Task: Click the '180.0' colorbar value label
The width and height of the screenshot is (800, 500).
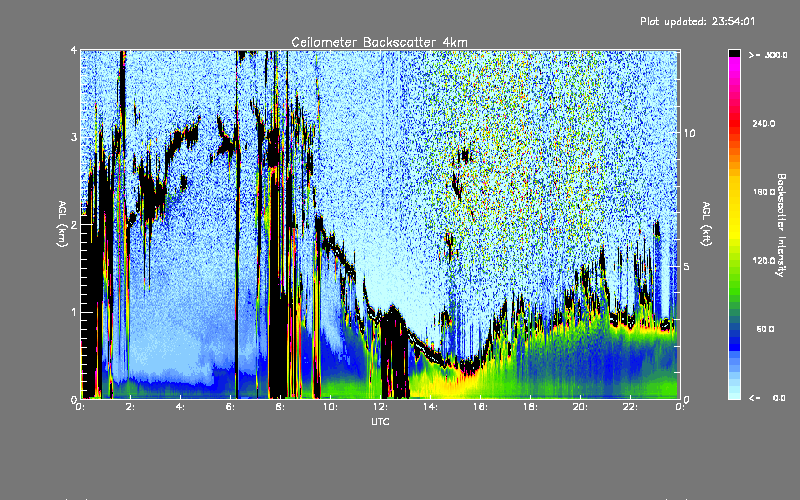Action: tap(764, 192)
